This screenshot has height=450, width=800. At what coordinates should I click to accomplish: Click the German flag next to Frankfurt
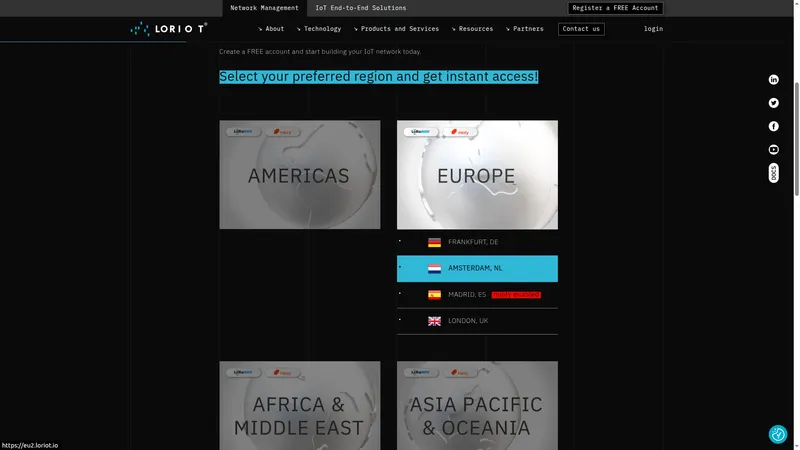(x=434, y=242)
